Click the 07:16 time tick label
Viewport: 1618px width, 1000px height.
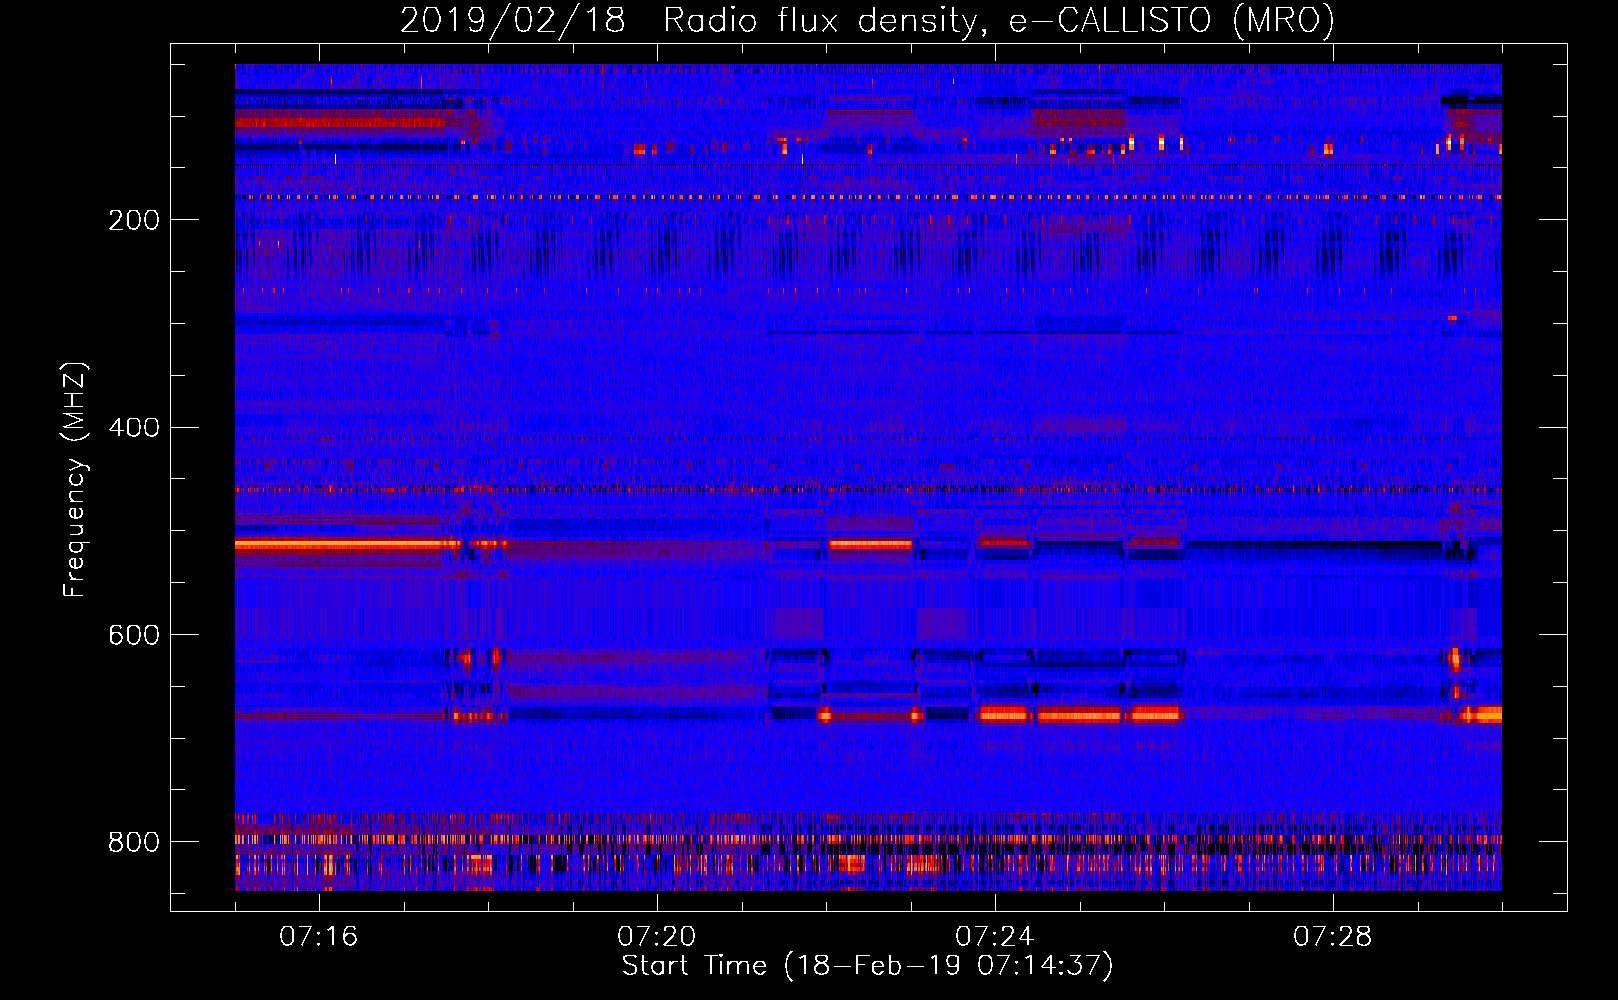[x=318, y=937]
